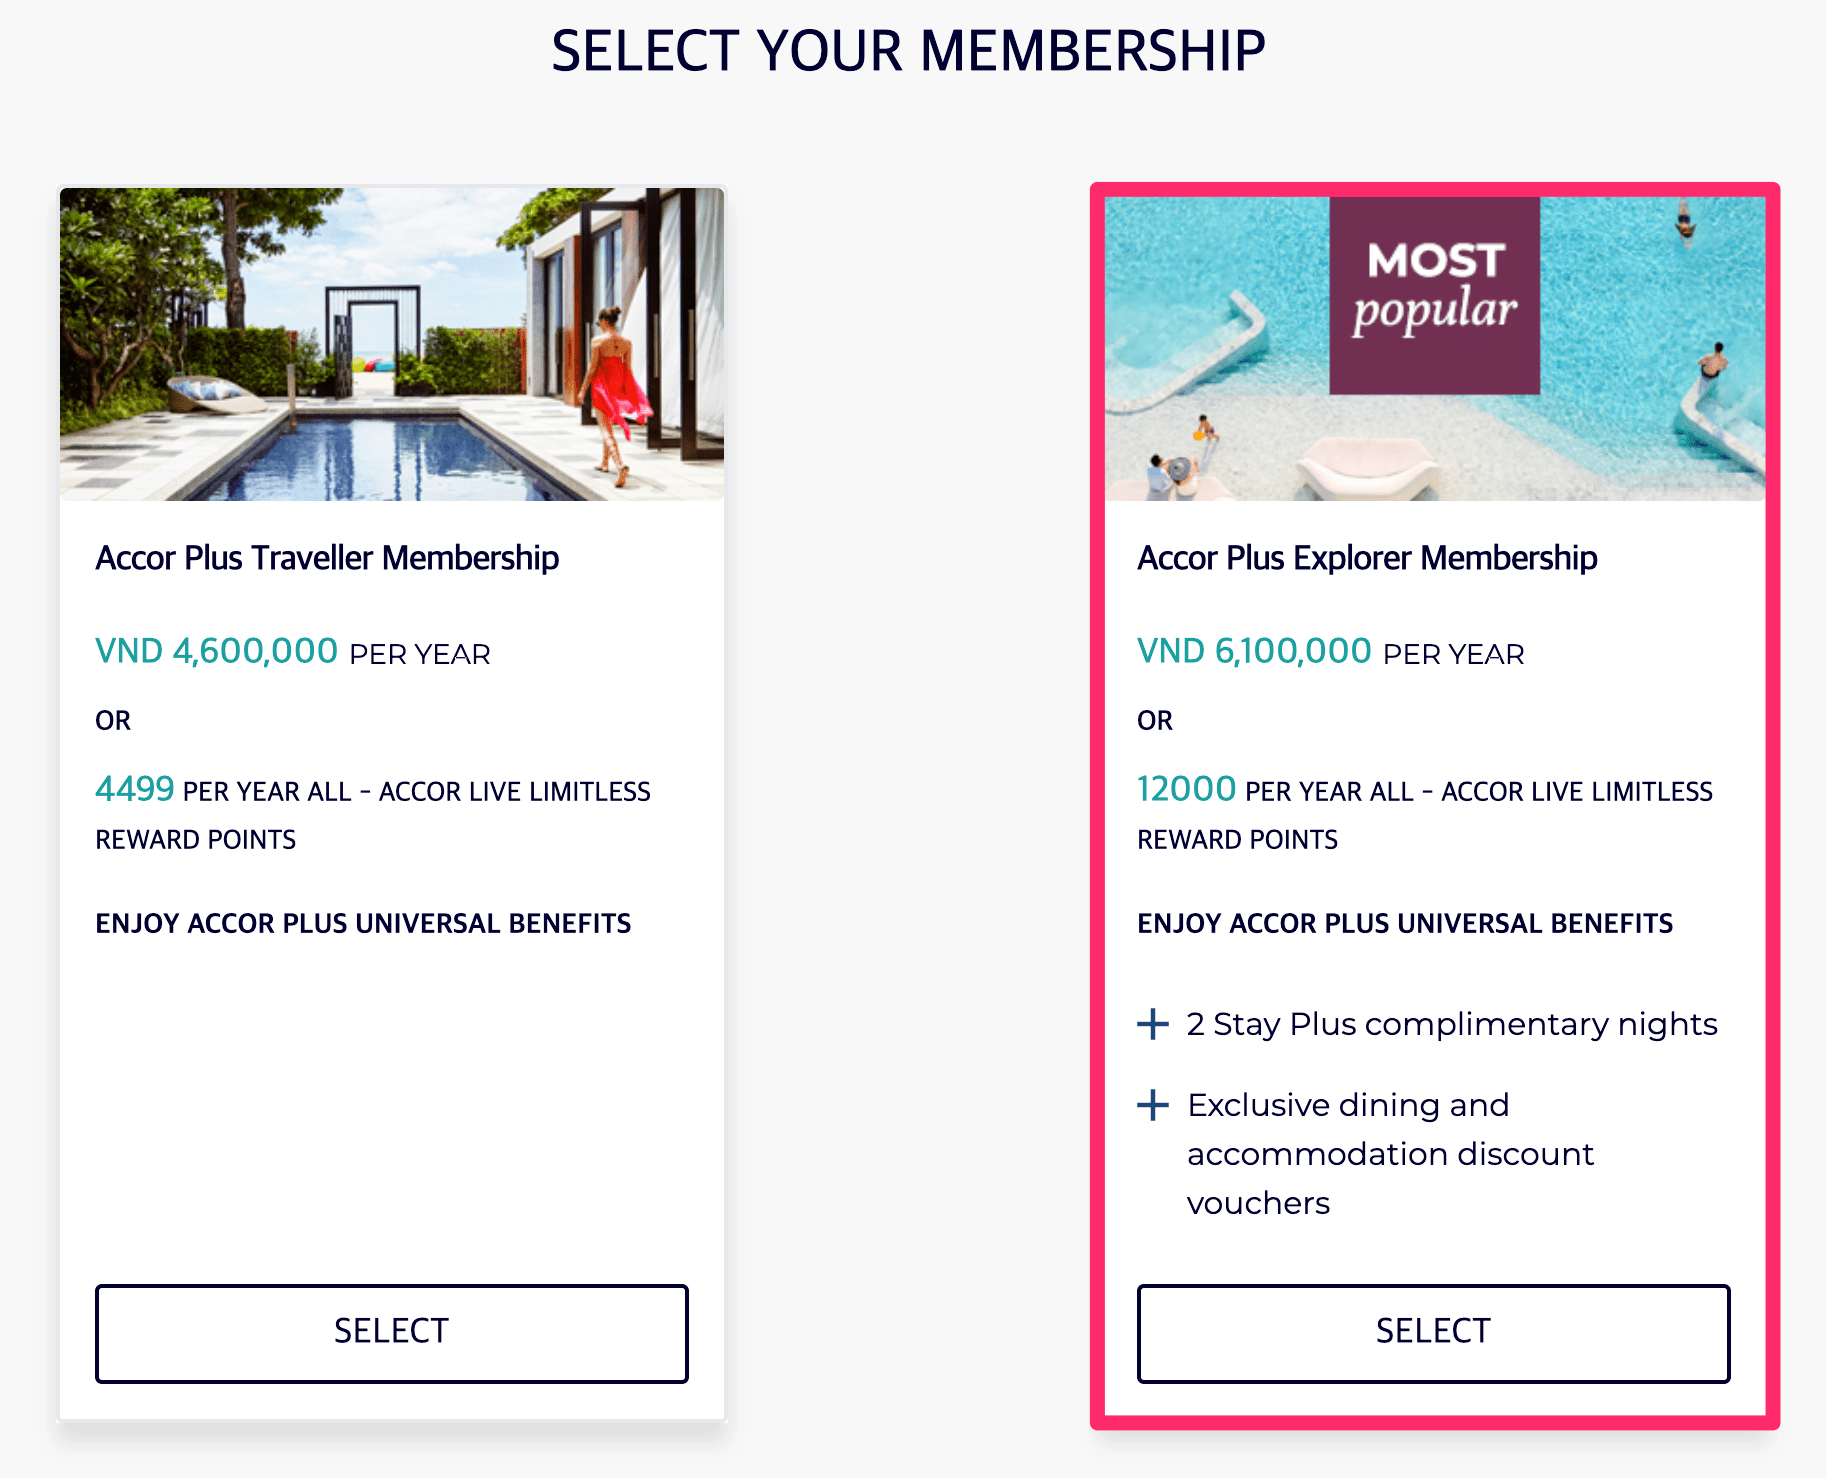Click the Accor Plus Explorer Membership title
The height and width of the screenshot is (1478, 1826).
coord(1367,558)
